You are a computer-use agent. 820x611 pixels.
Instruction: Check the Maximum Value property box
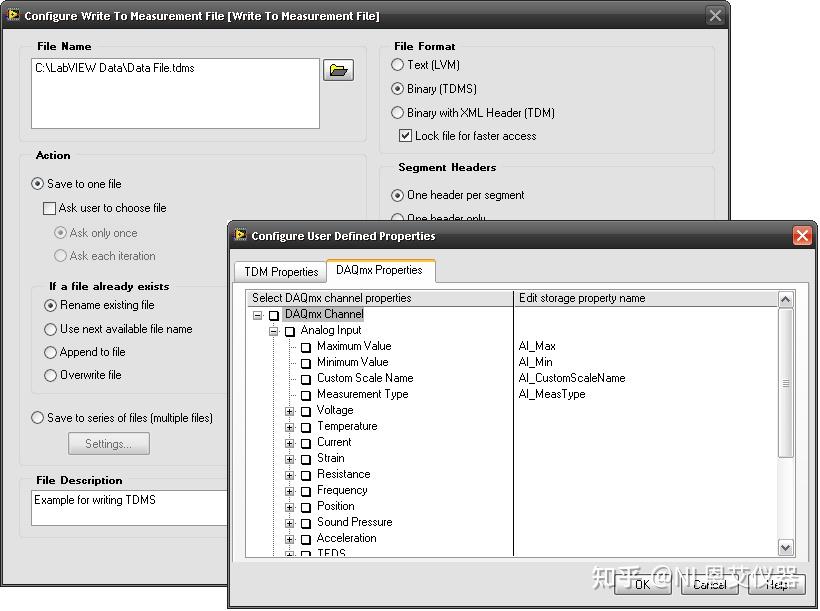point(306,347)
